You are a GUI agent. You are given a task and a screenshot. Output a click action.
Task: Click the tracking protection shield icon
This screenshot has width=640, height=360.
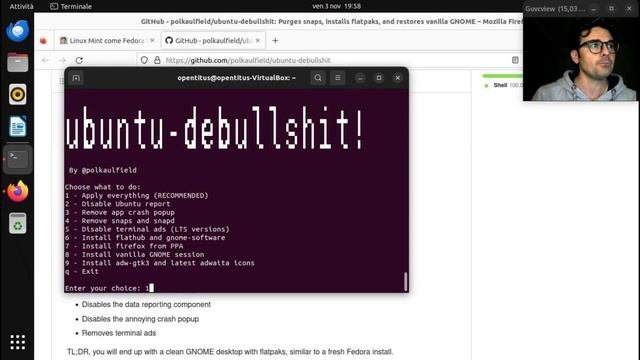pyautogui.click(x=144, y=60)
